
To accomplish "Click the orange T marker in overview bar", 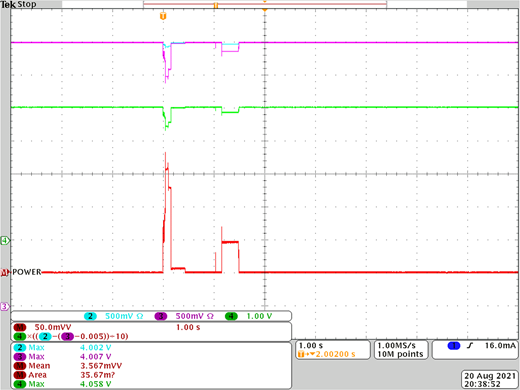I will pyautogui.click(x=216, y=5).
